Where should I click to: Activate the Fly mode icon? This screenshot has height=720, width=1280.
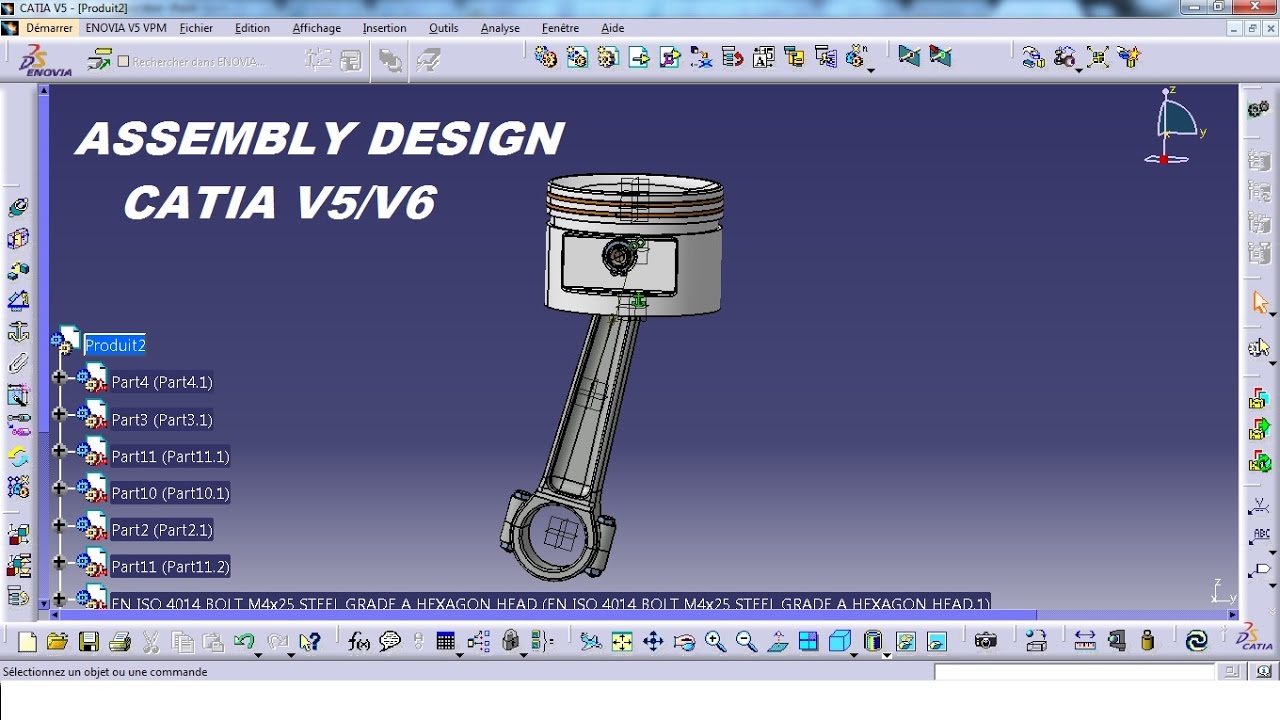591,642
